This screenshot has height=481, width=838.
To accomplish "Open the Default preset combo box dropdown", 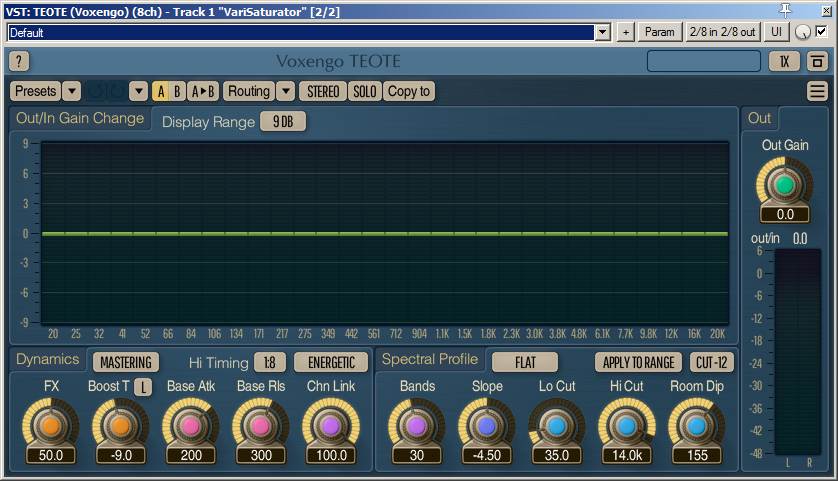I will pos(603,33).
